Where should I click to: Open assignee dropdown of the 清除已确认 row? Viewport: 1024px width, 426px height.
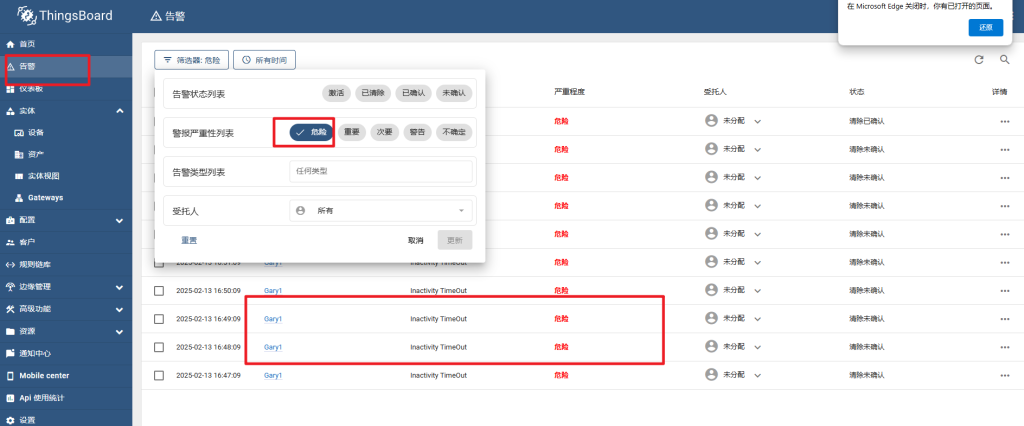pos(733,121)
